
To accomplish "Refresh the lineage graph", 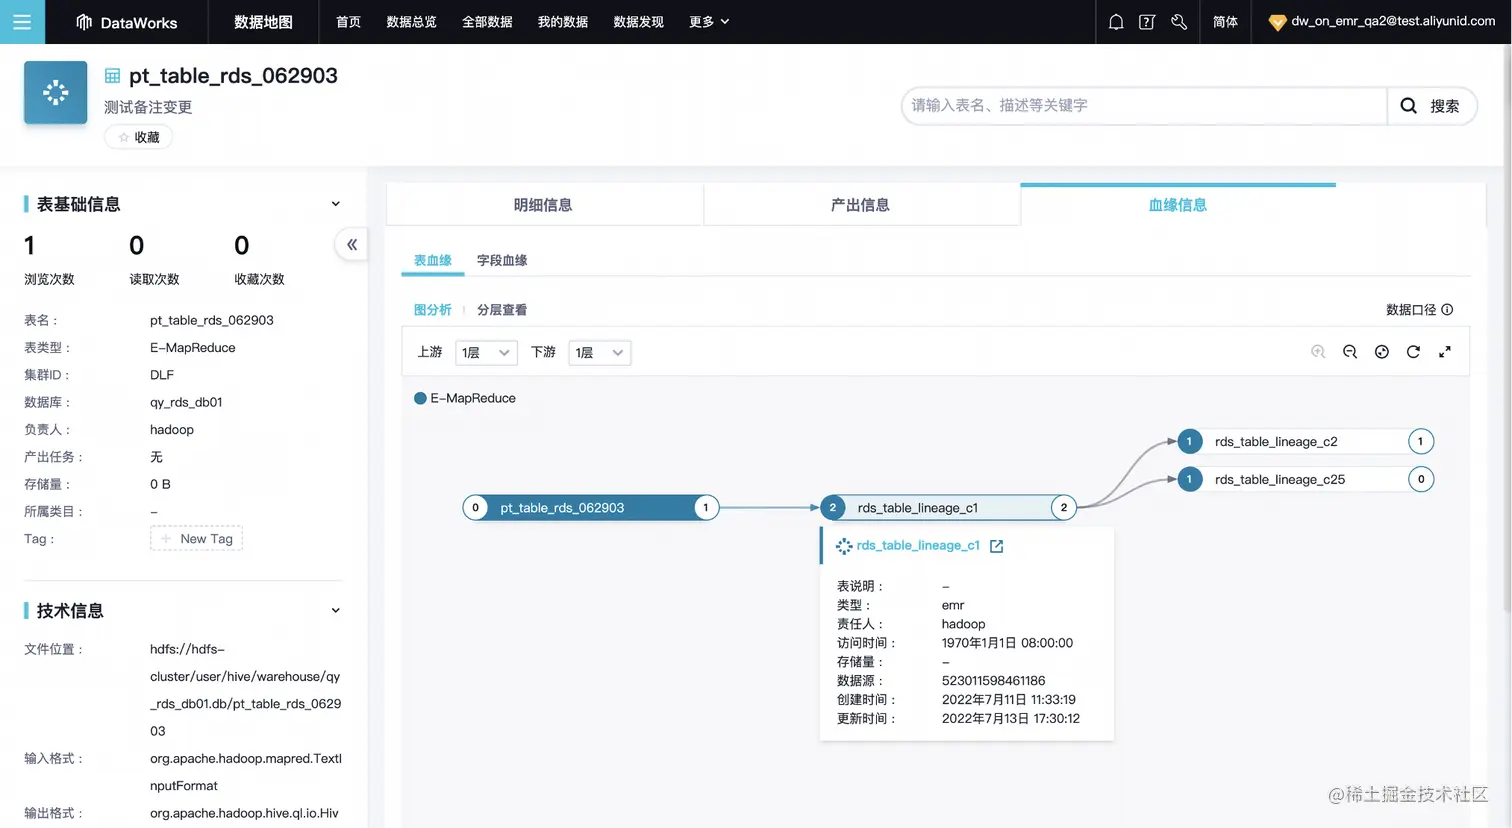I will click(1413, 352).
